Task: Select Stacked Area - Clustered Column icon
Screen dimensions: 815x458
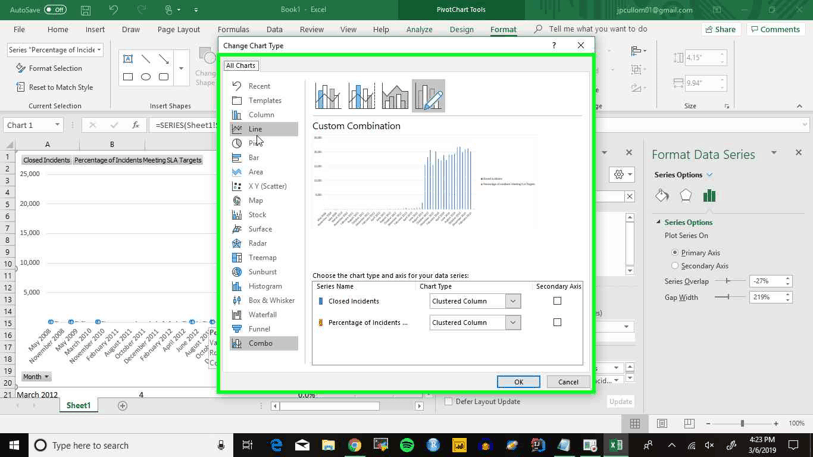Action: click(x=395, y=96)
